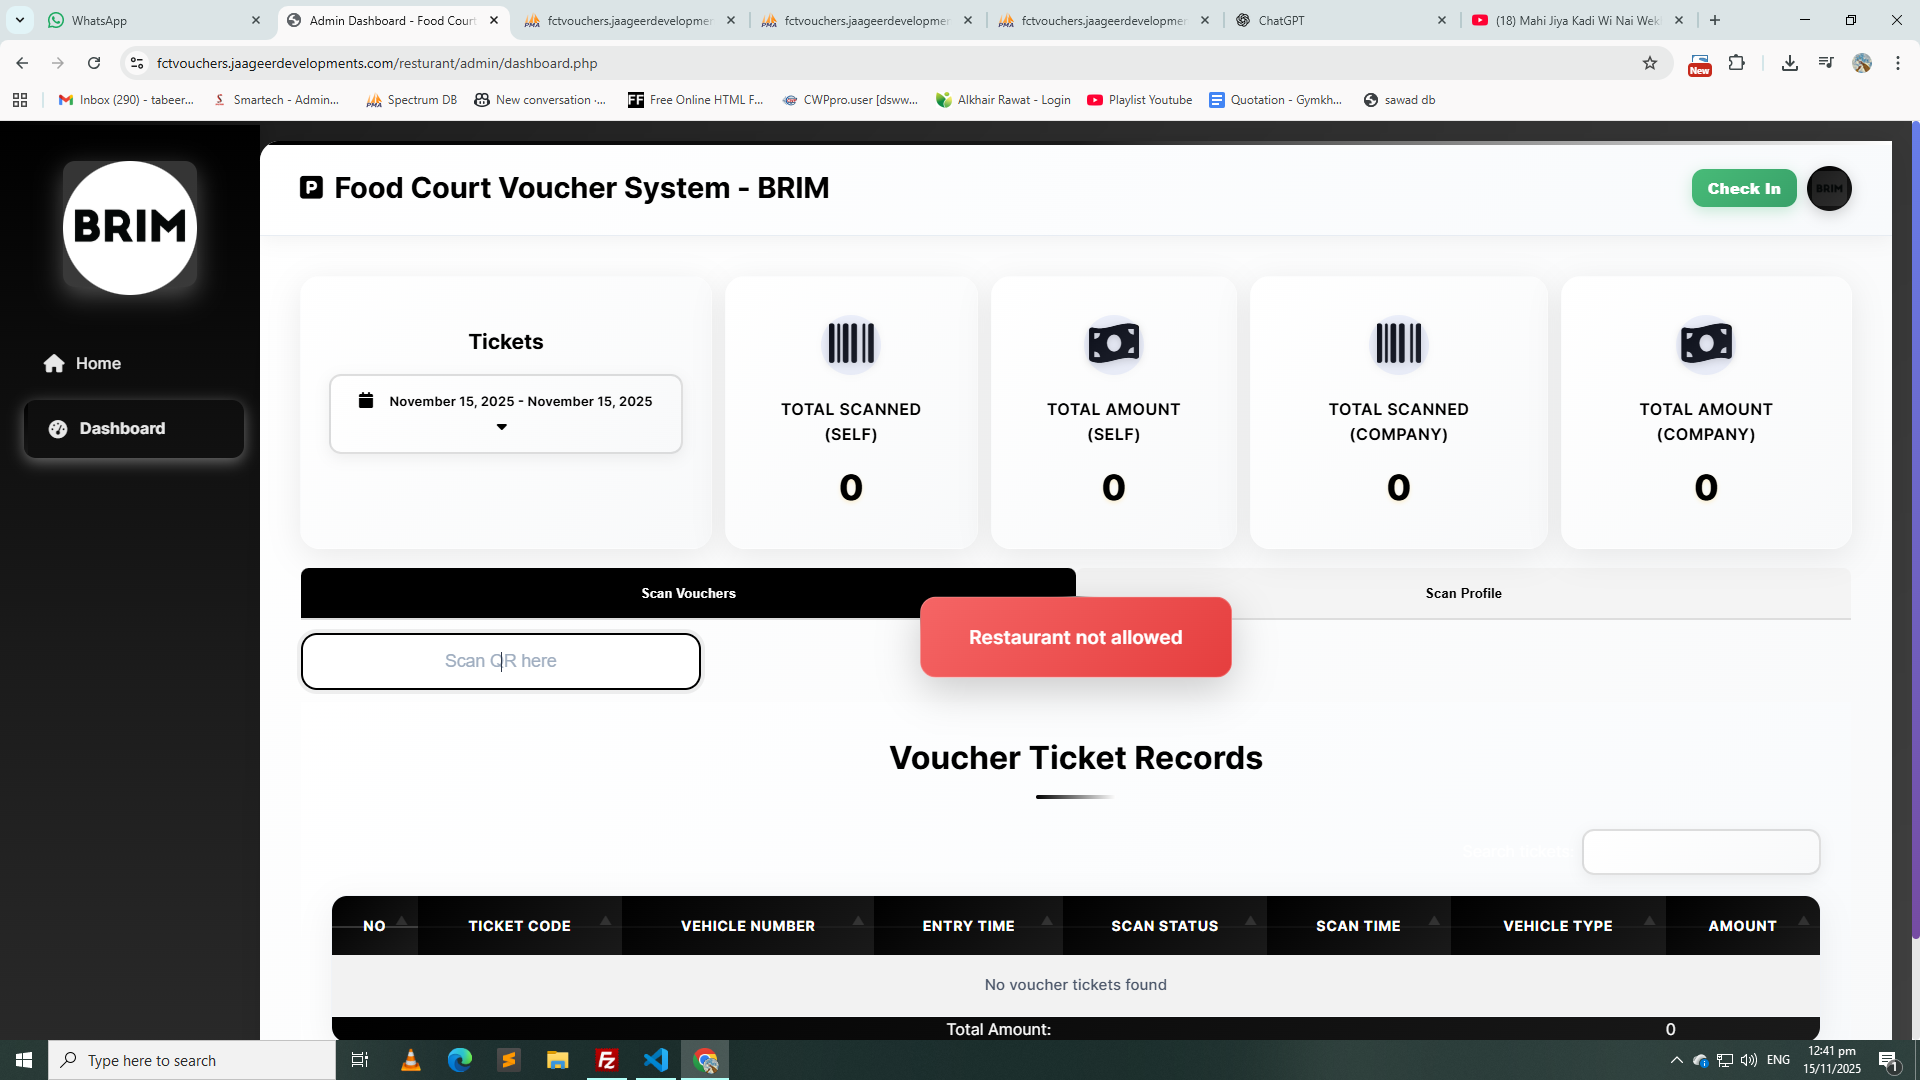The height and width of the screenshot is (1080, 1920).
Task: Click the voucher records search box
Action: pyautogui.click(x=1700, y=853)
